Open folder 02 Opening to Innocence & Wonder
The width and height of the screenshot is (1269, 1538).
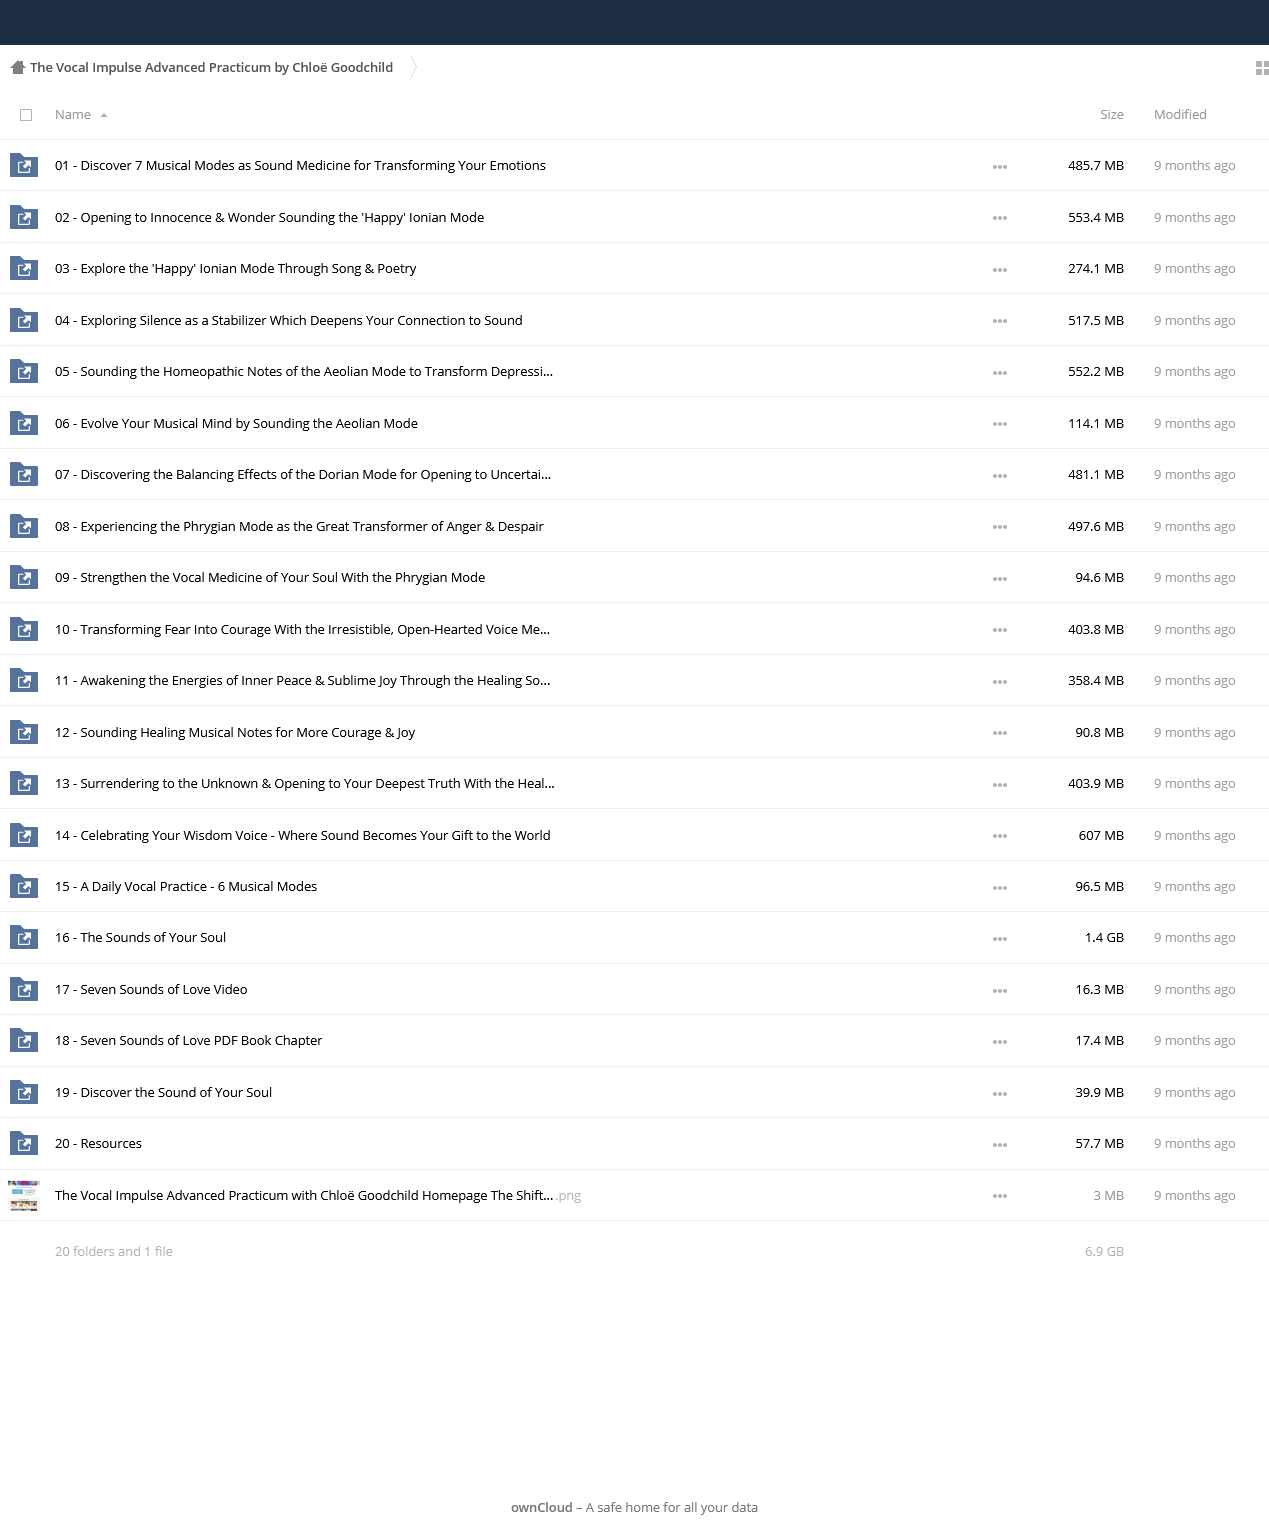[269, 218]
